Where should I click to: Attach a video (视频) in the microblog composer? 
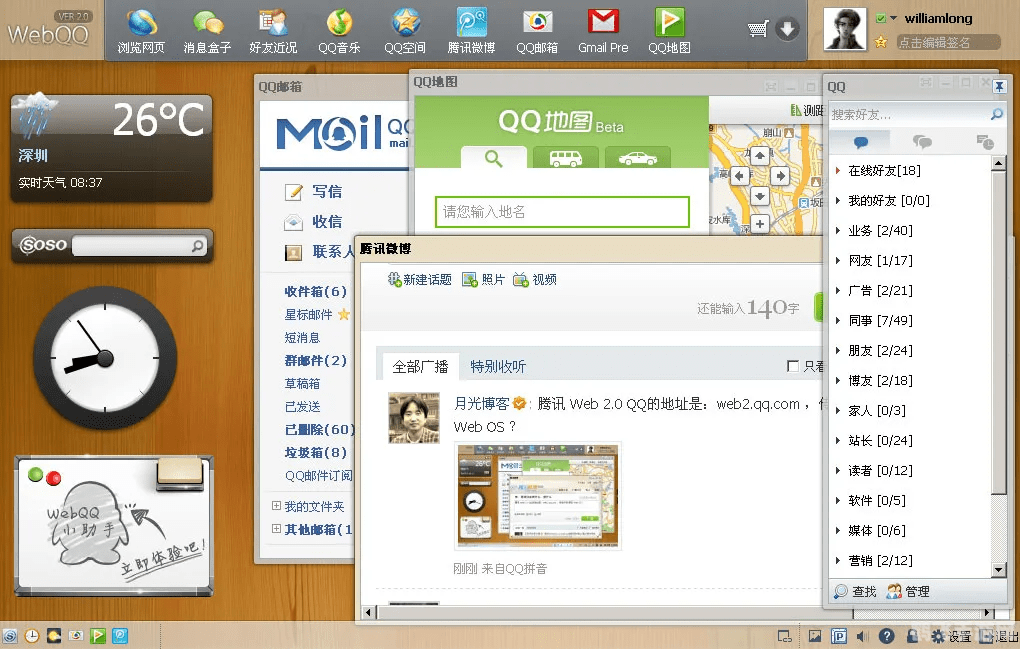[x=538, y=281]
